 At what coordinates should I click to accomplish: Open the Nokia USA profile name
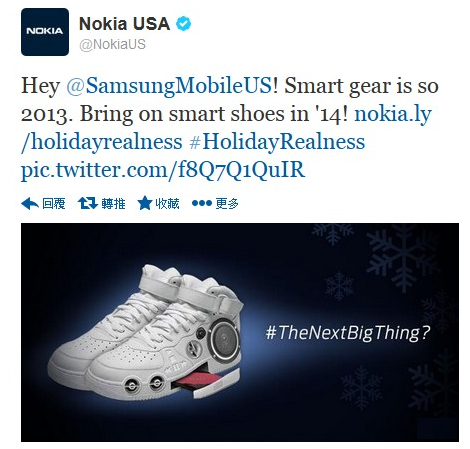(x=125, y=24)
